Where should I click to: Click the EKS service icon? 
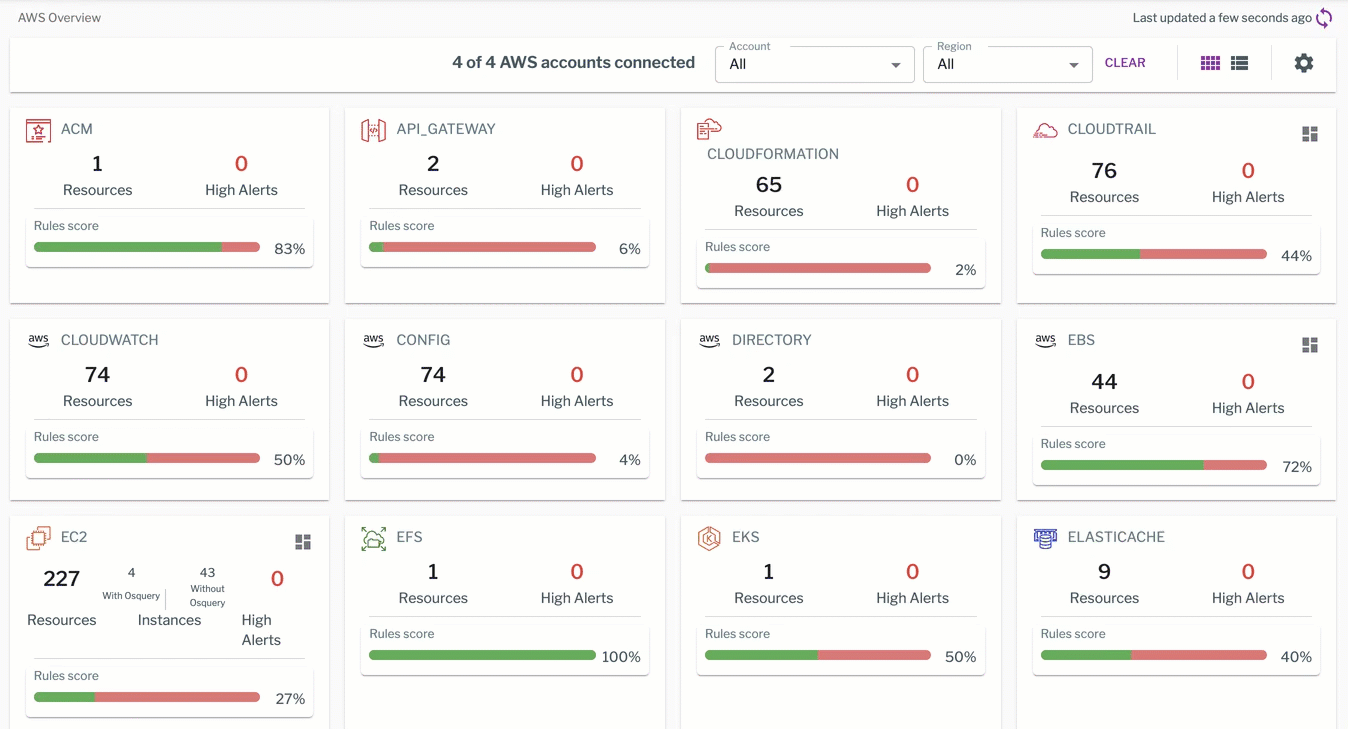709,538
